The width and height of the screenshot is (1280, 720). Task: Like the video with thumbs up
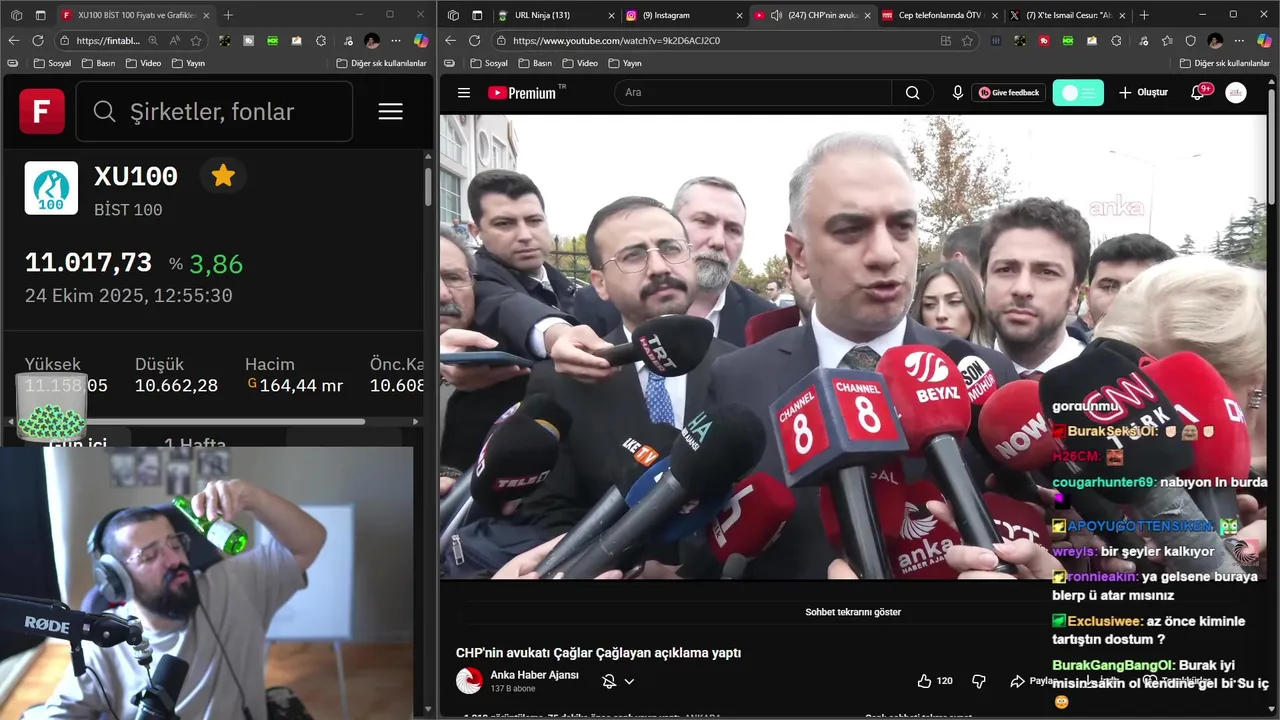point(934,681)
